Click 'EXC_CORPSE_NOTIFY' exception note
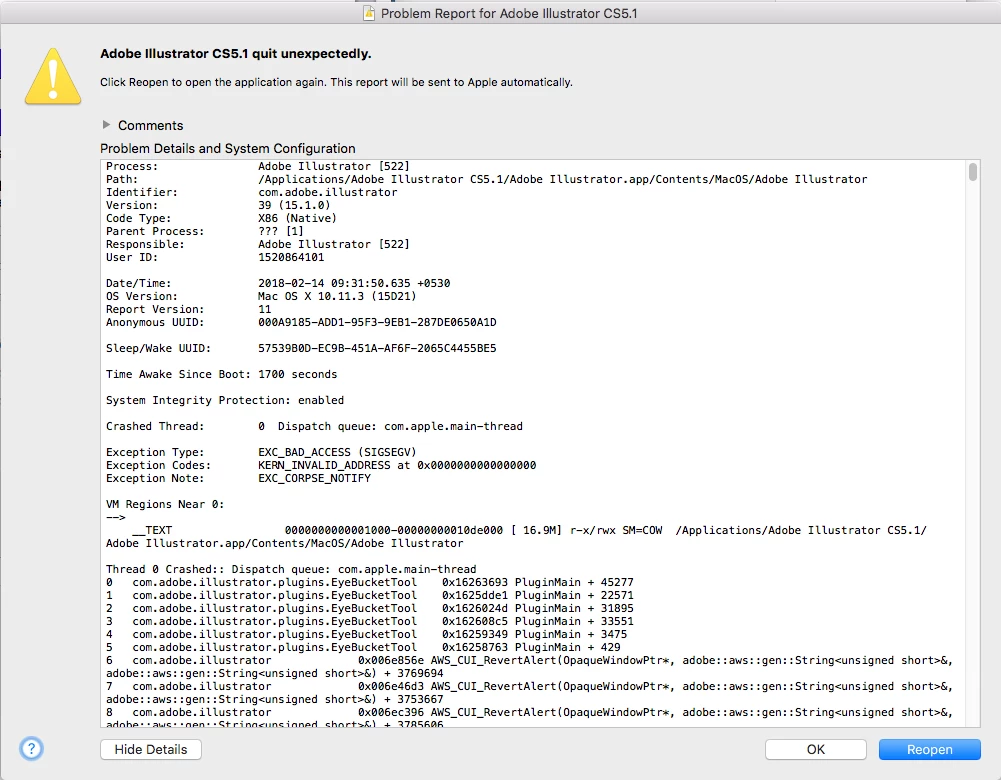The height and width of the screenshot is (780, 1001). 314,478
